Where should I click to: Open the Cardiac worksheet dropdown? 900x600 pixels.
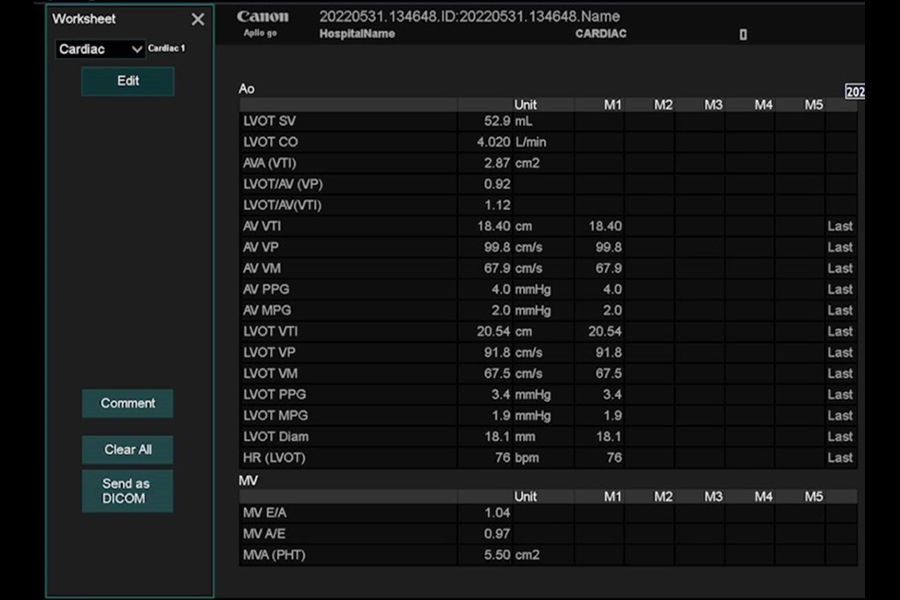[x=99, y=49]
